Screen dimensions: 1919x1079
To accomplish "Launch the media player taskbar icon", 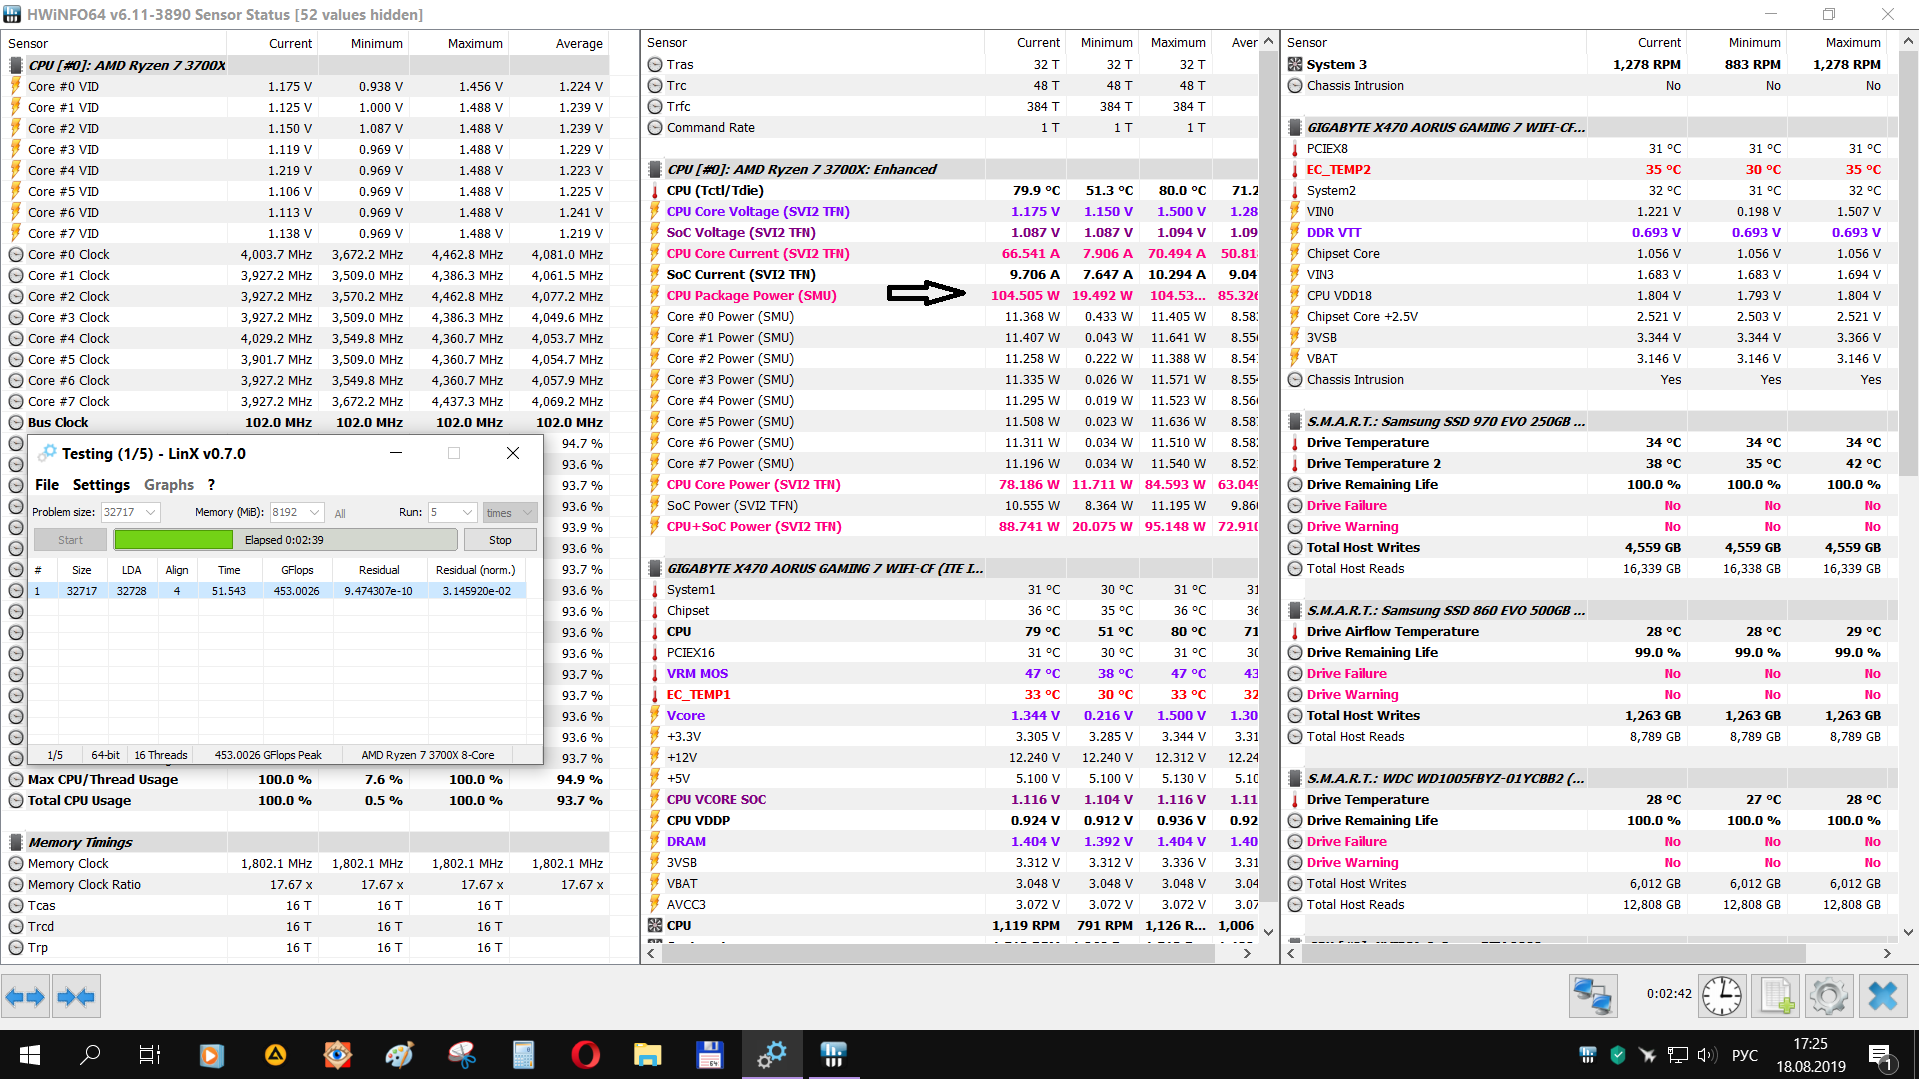I will [x=211, y=1055].
